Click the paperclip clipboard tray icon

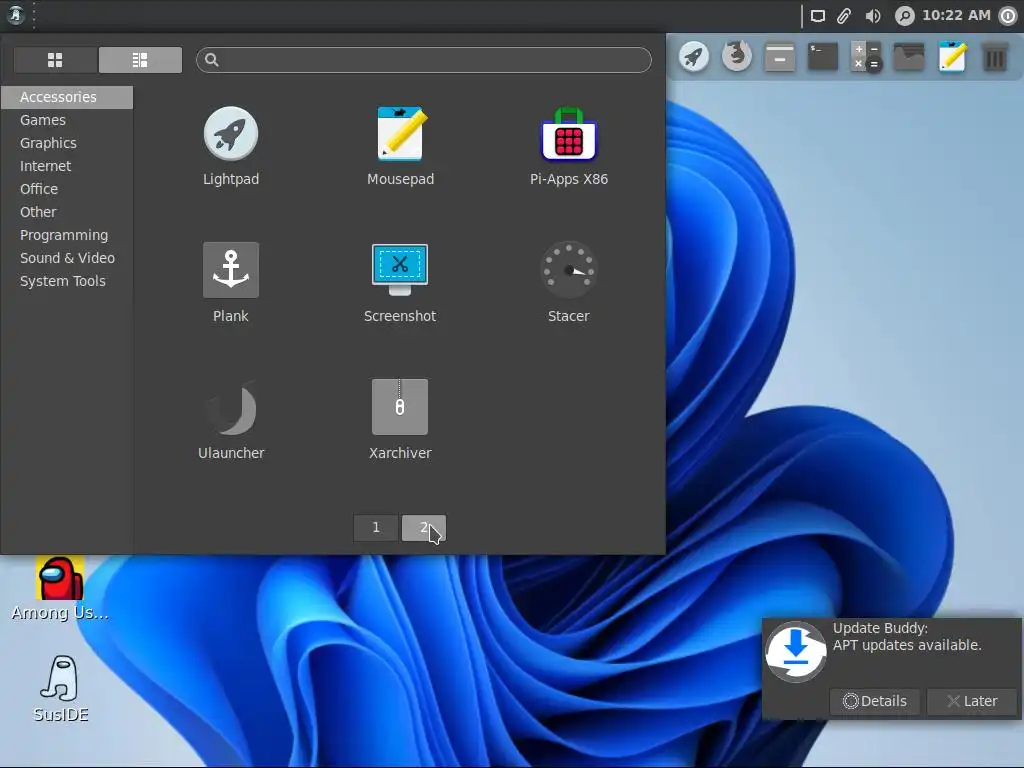(844, 16)
